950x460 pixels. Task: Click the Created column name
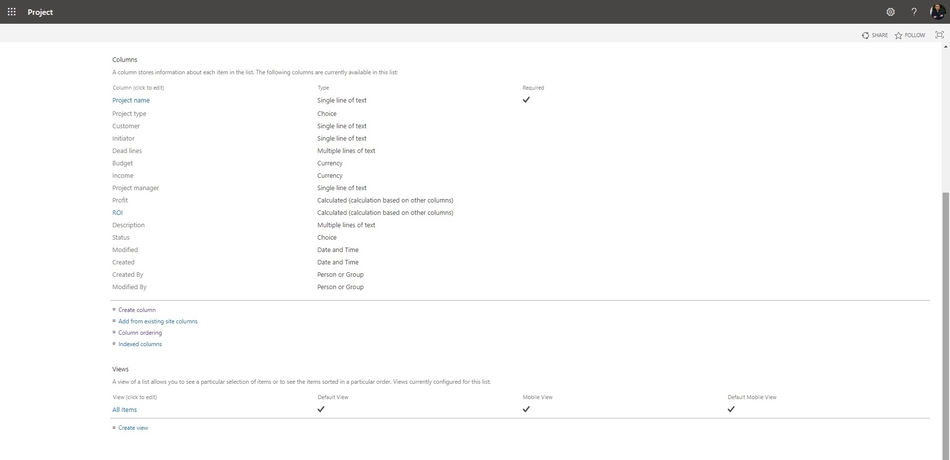pyautogui.click(x=124, y=262)
